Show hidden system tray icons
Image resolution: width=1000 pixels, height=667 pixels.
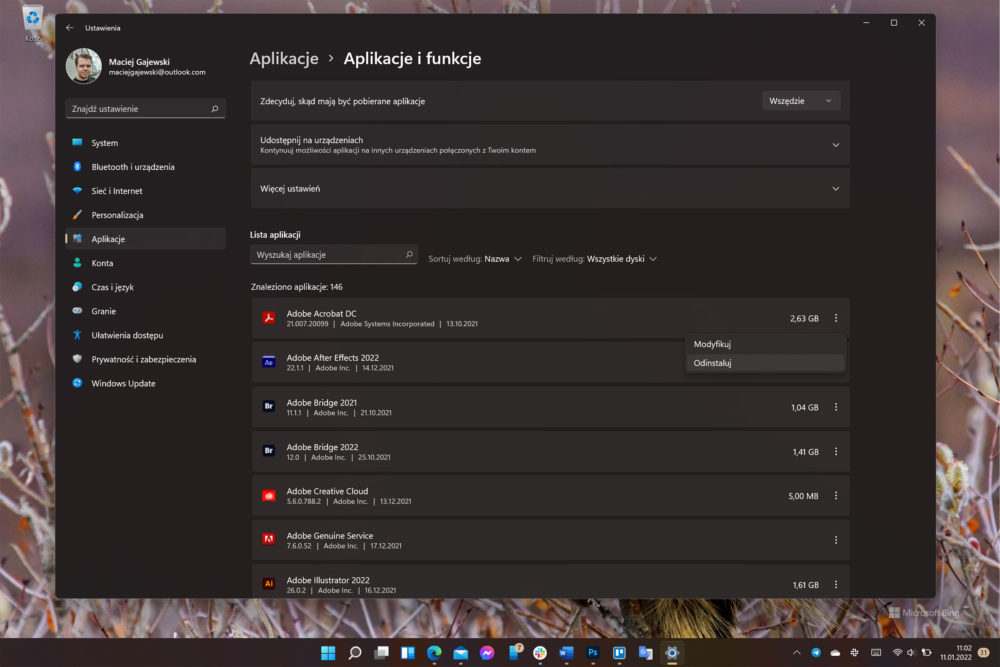796,652
